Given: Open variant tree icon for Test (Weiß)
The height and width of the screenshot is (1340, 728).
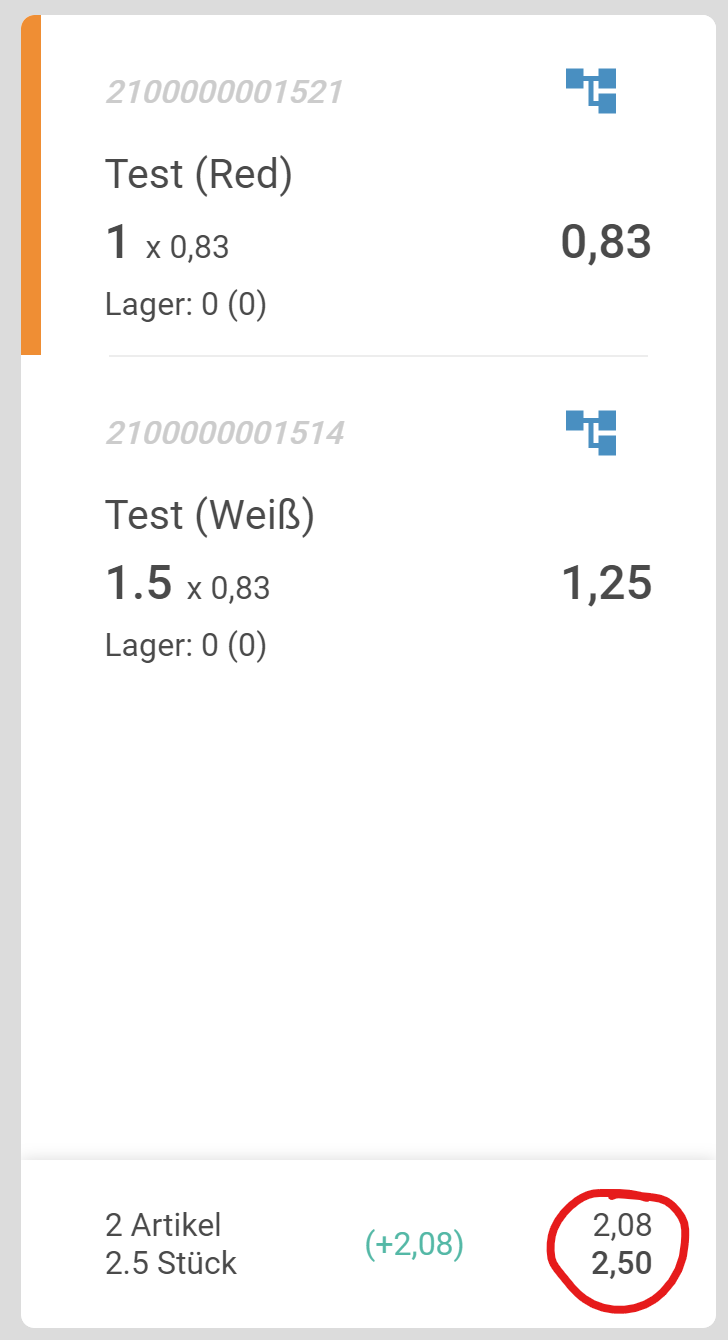Looking at the screenshot, I should [591, 432].
